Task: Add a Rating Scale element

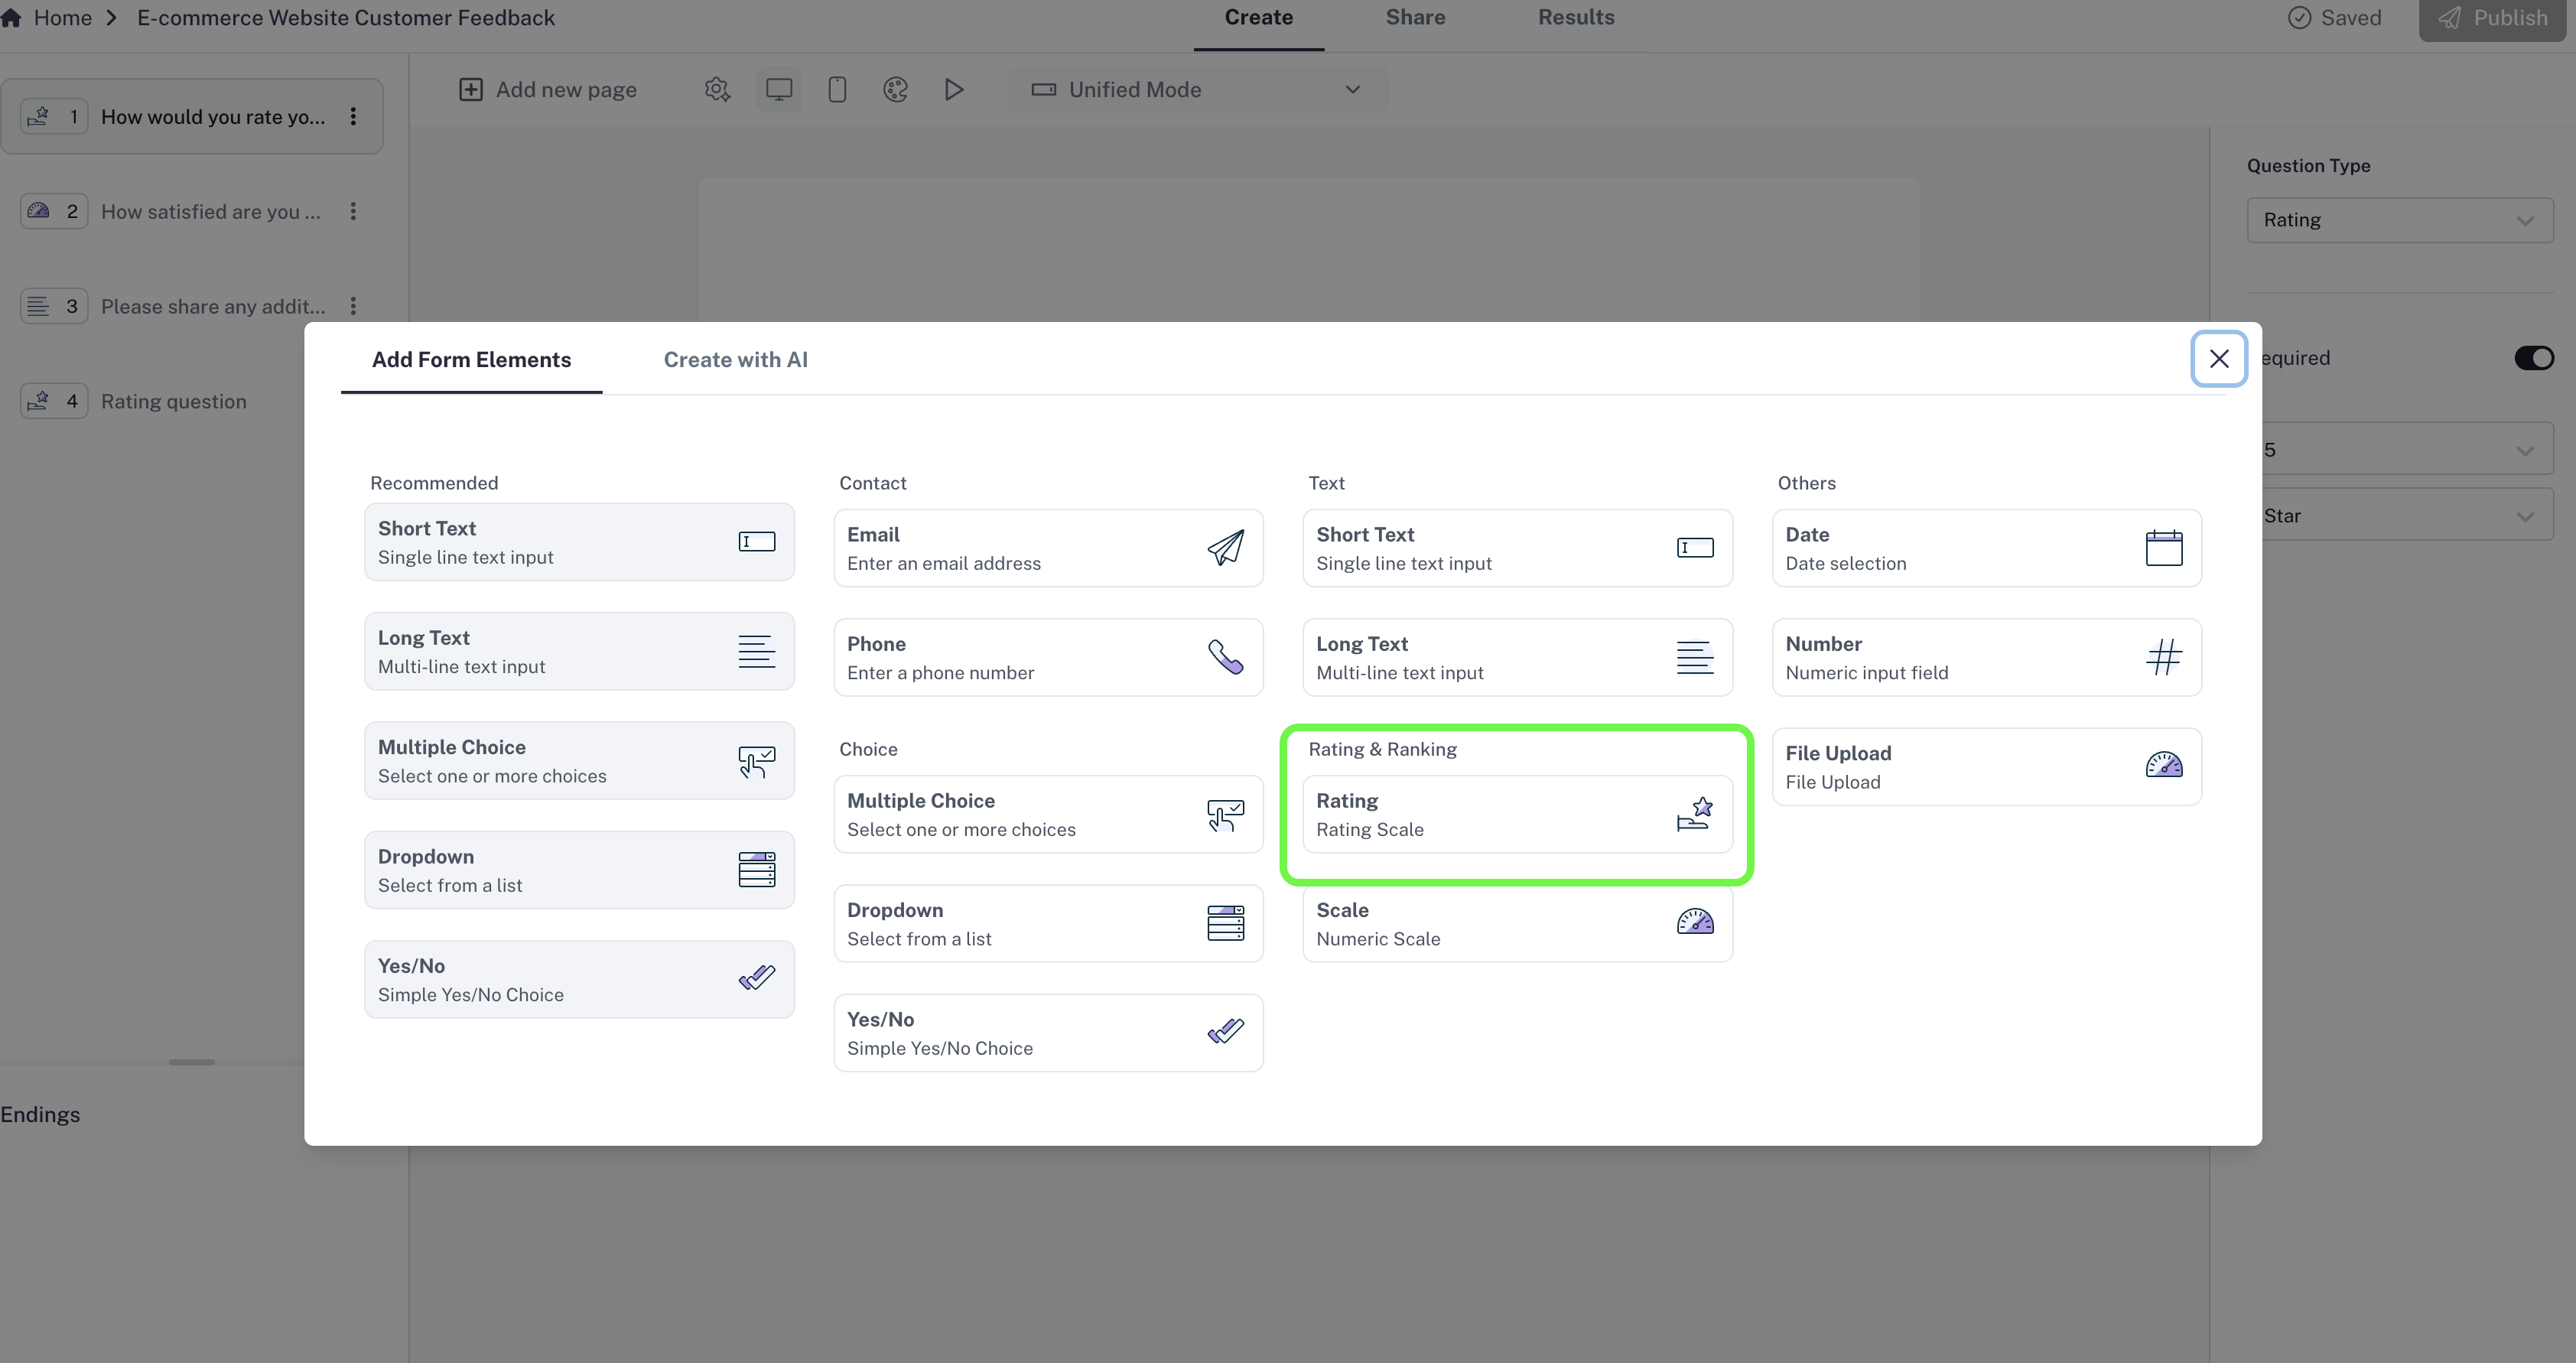Action: coord(1516,815)
